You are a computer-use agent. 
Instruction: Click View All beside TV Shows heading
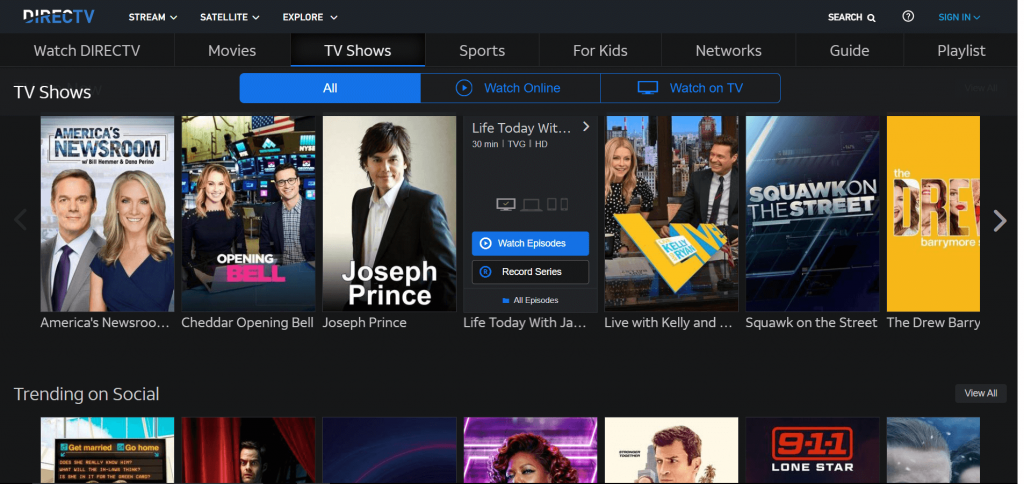(x=981, y=88)
